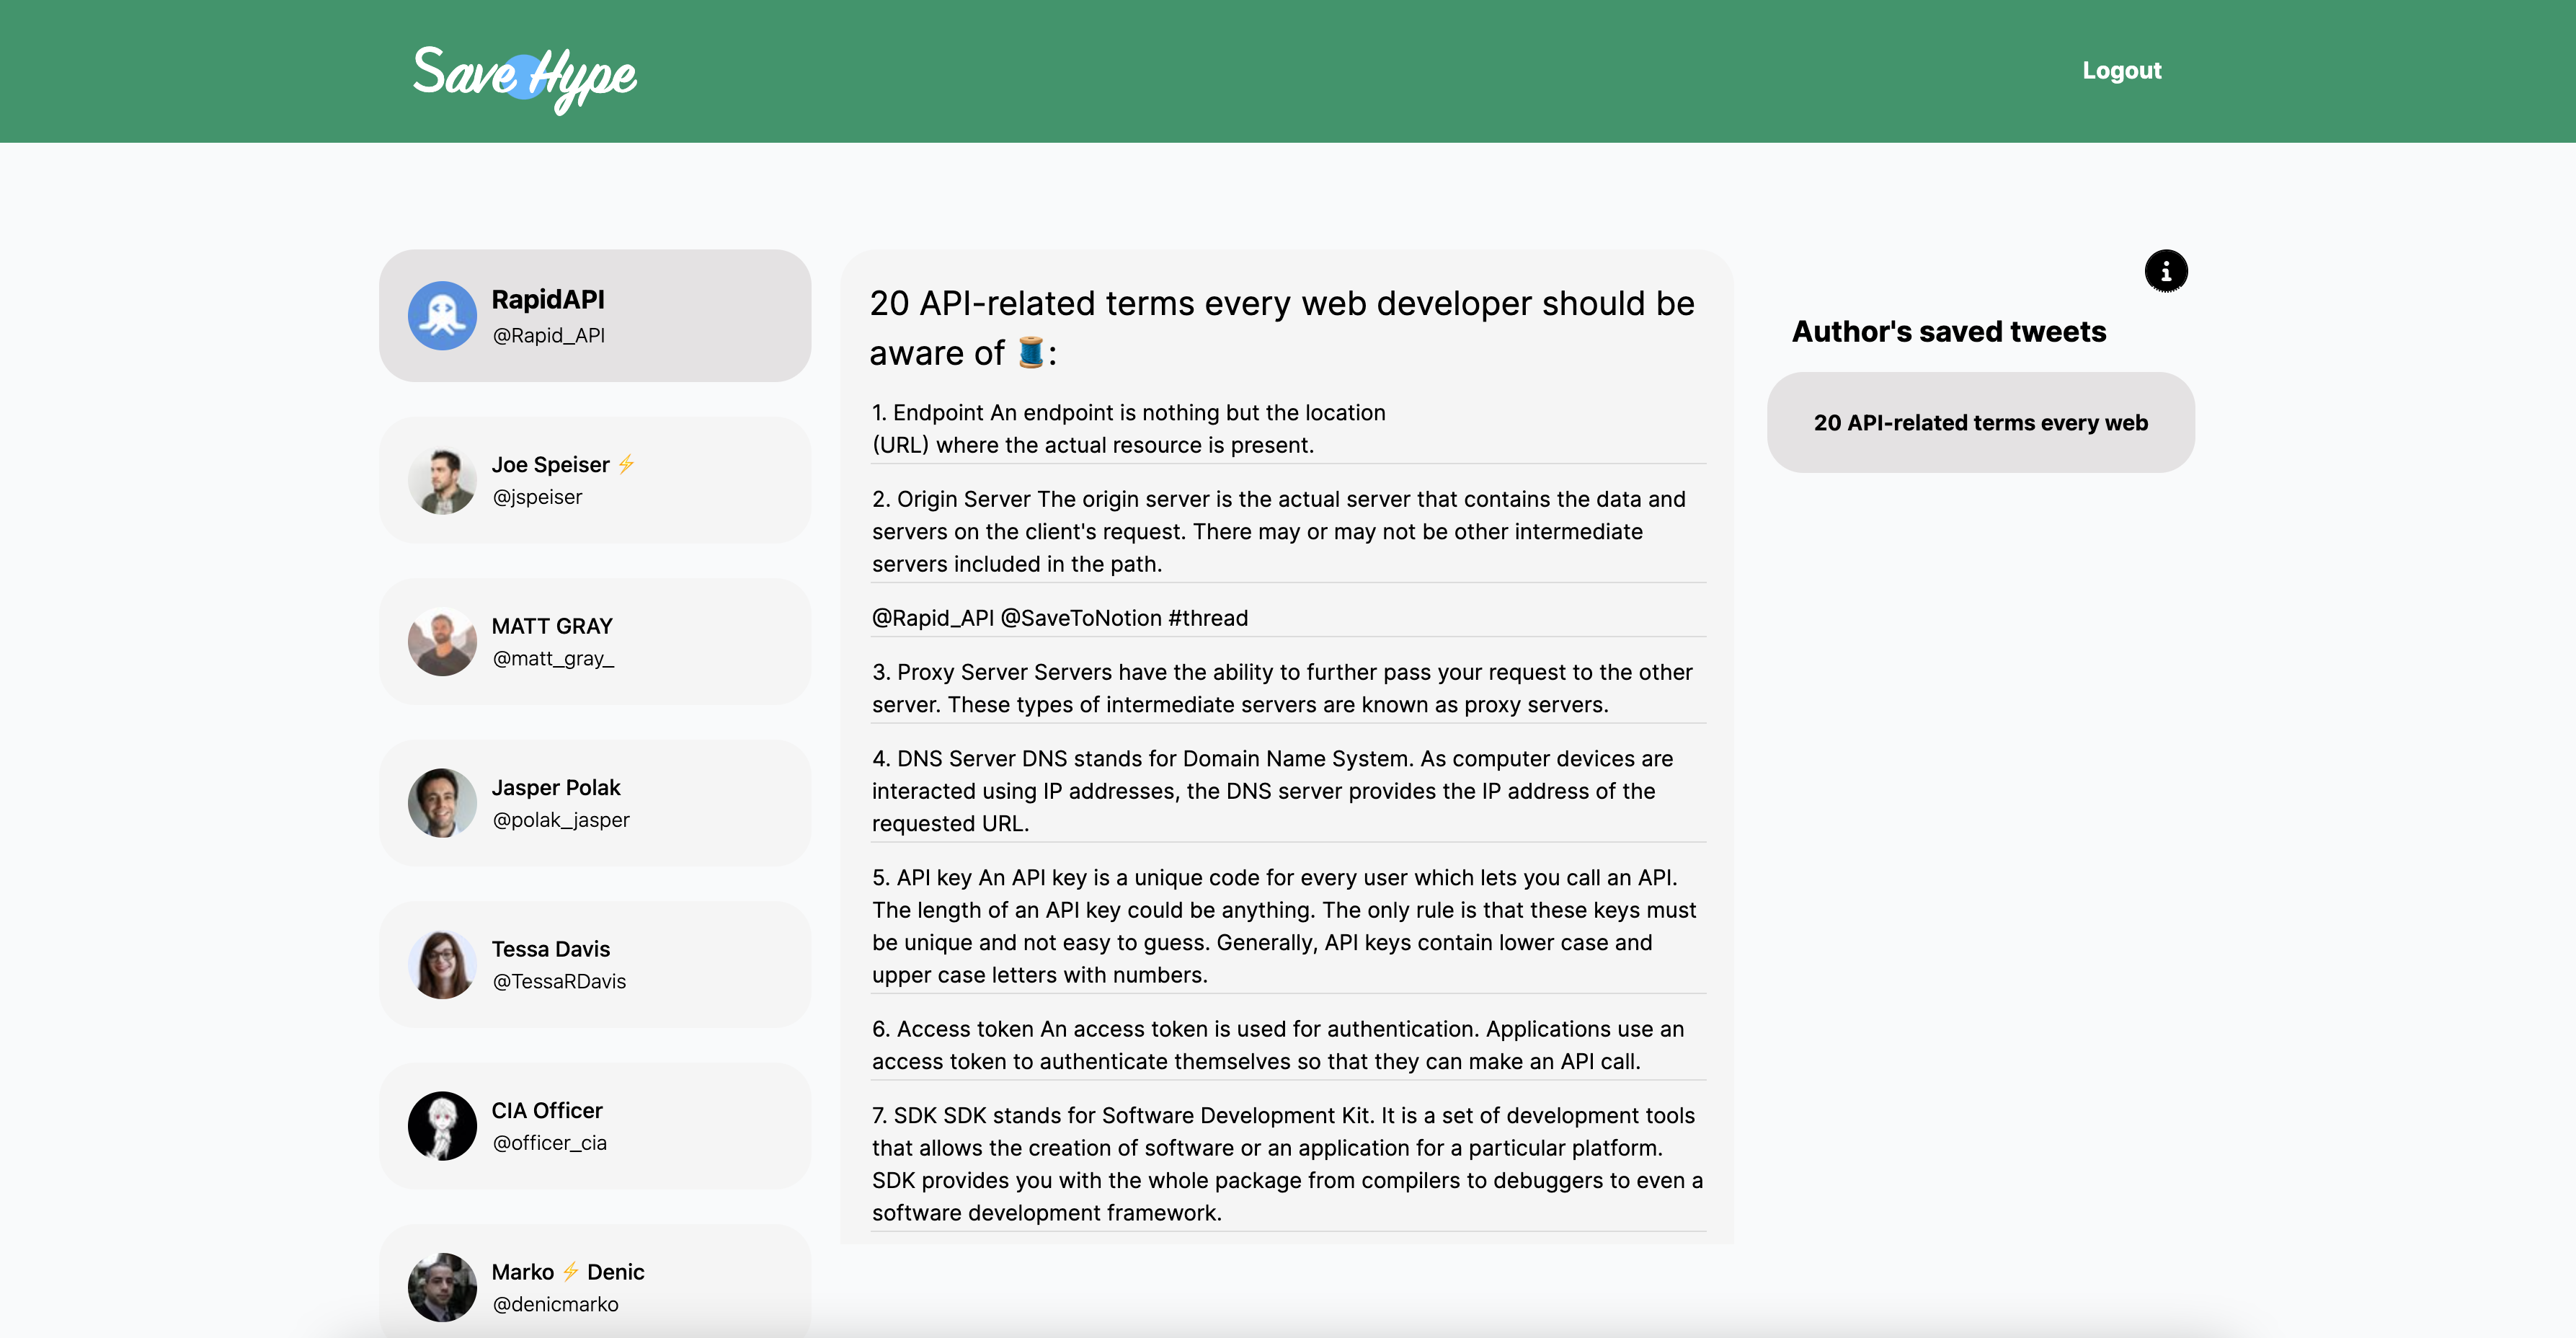This screenshot has width=2576, height=1338.
Task: Select the Joe Speiser author card
Action: (595, 480)
